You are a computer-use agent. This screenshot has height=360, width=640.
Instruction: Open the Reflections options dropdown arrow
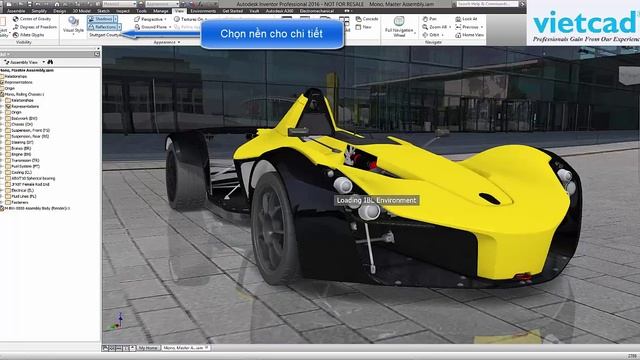click(119, 27)
